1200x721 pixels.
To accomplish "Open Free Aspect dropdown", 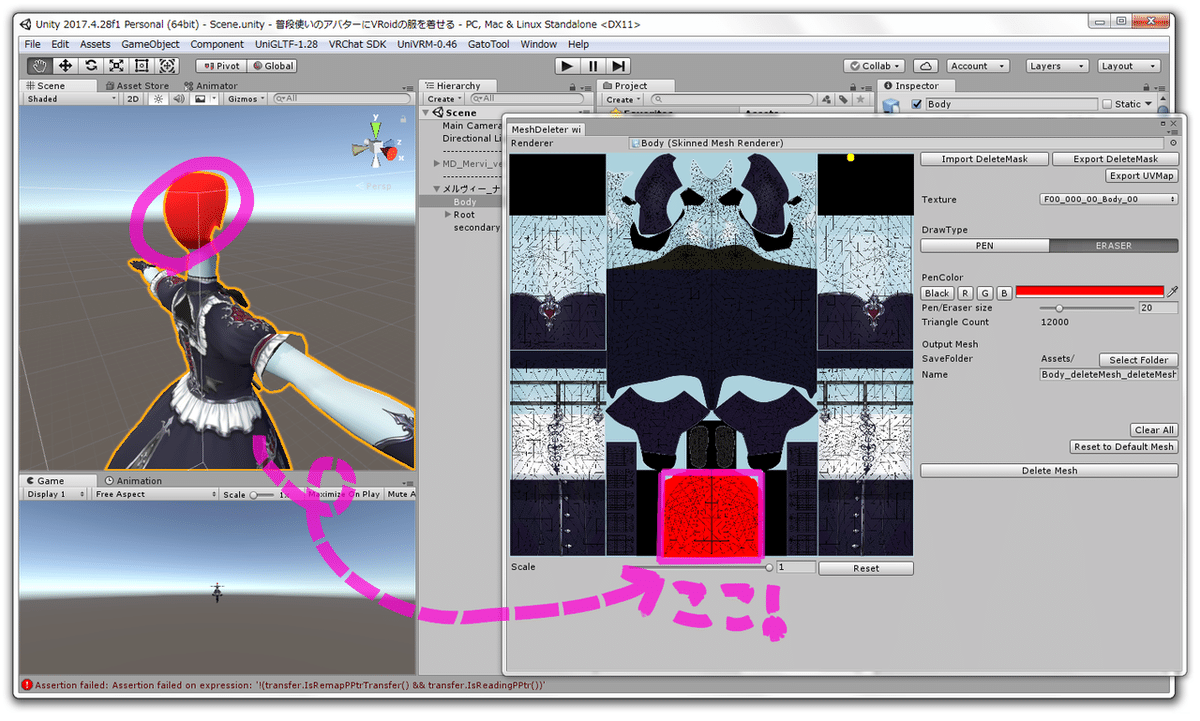I will click(155, 494).
